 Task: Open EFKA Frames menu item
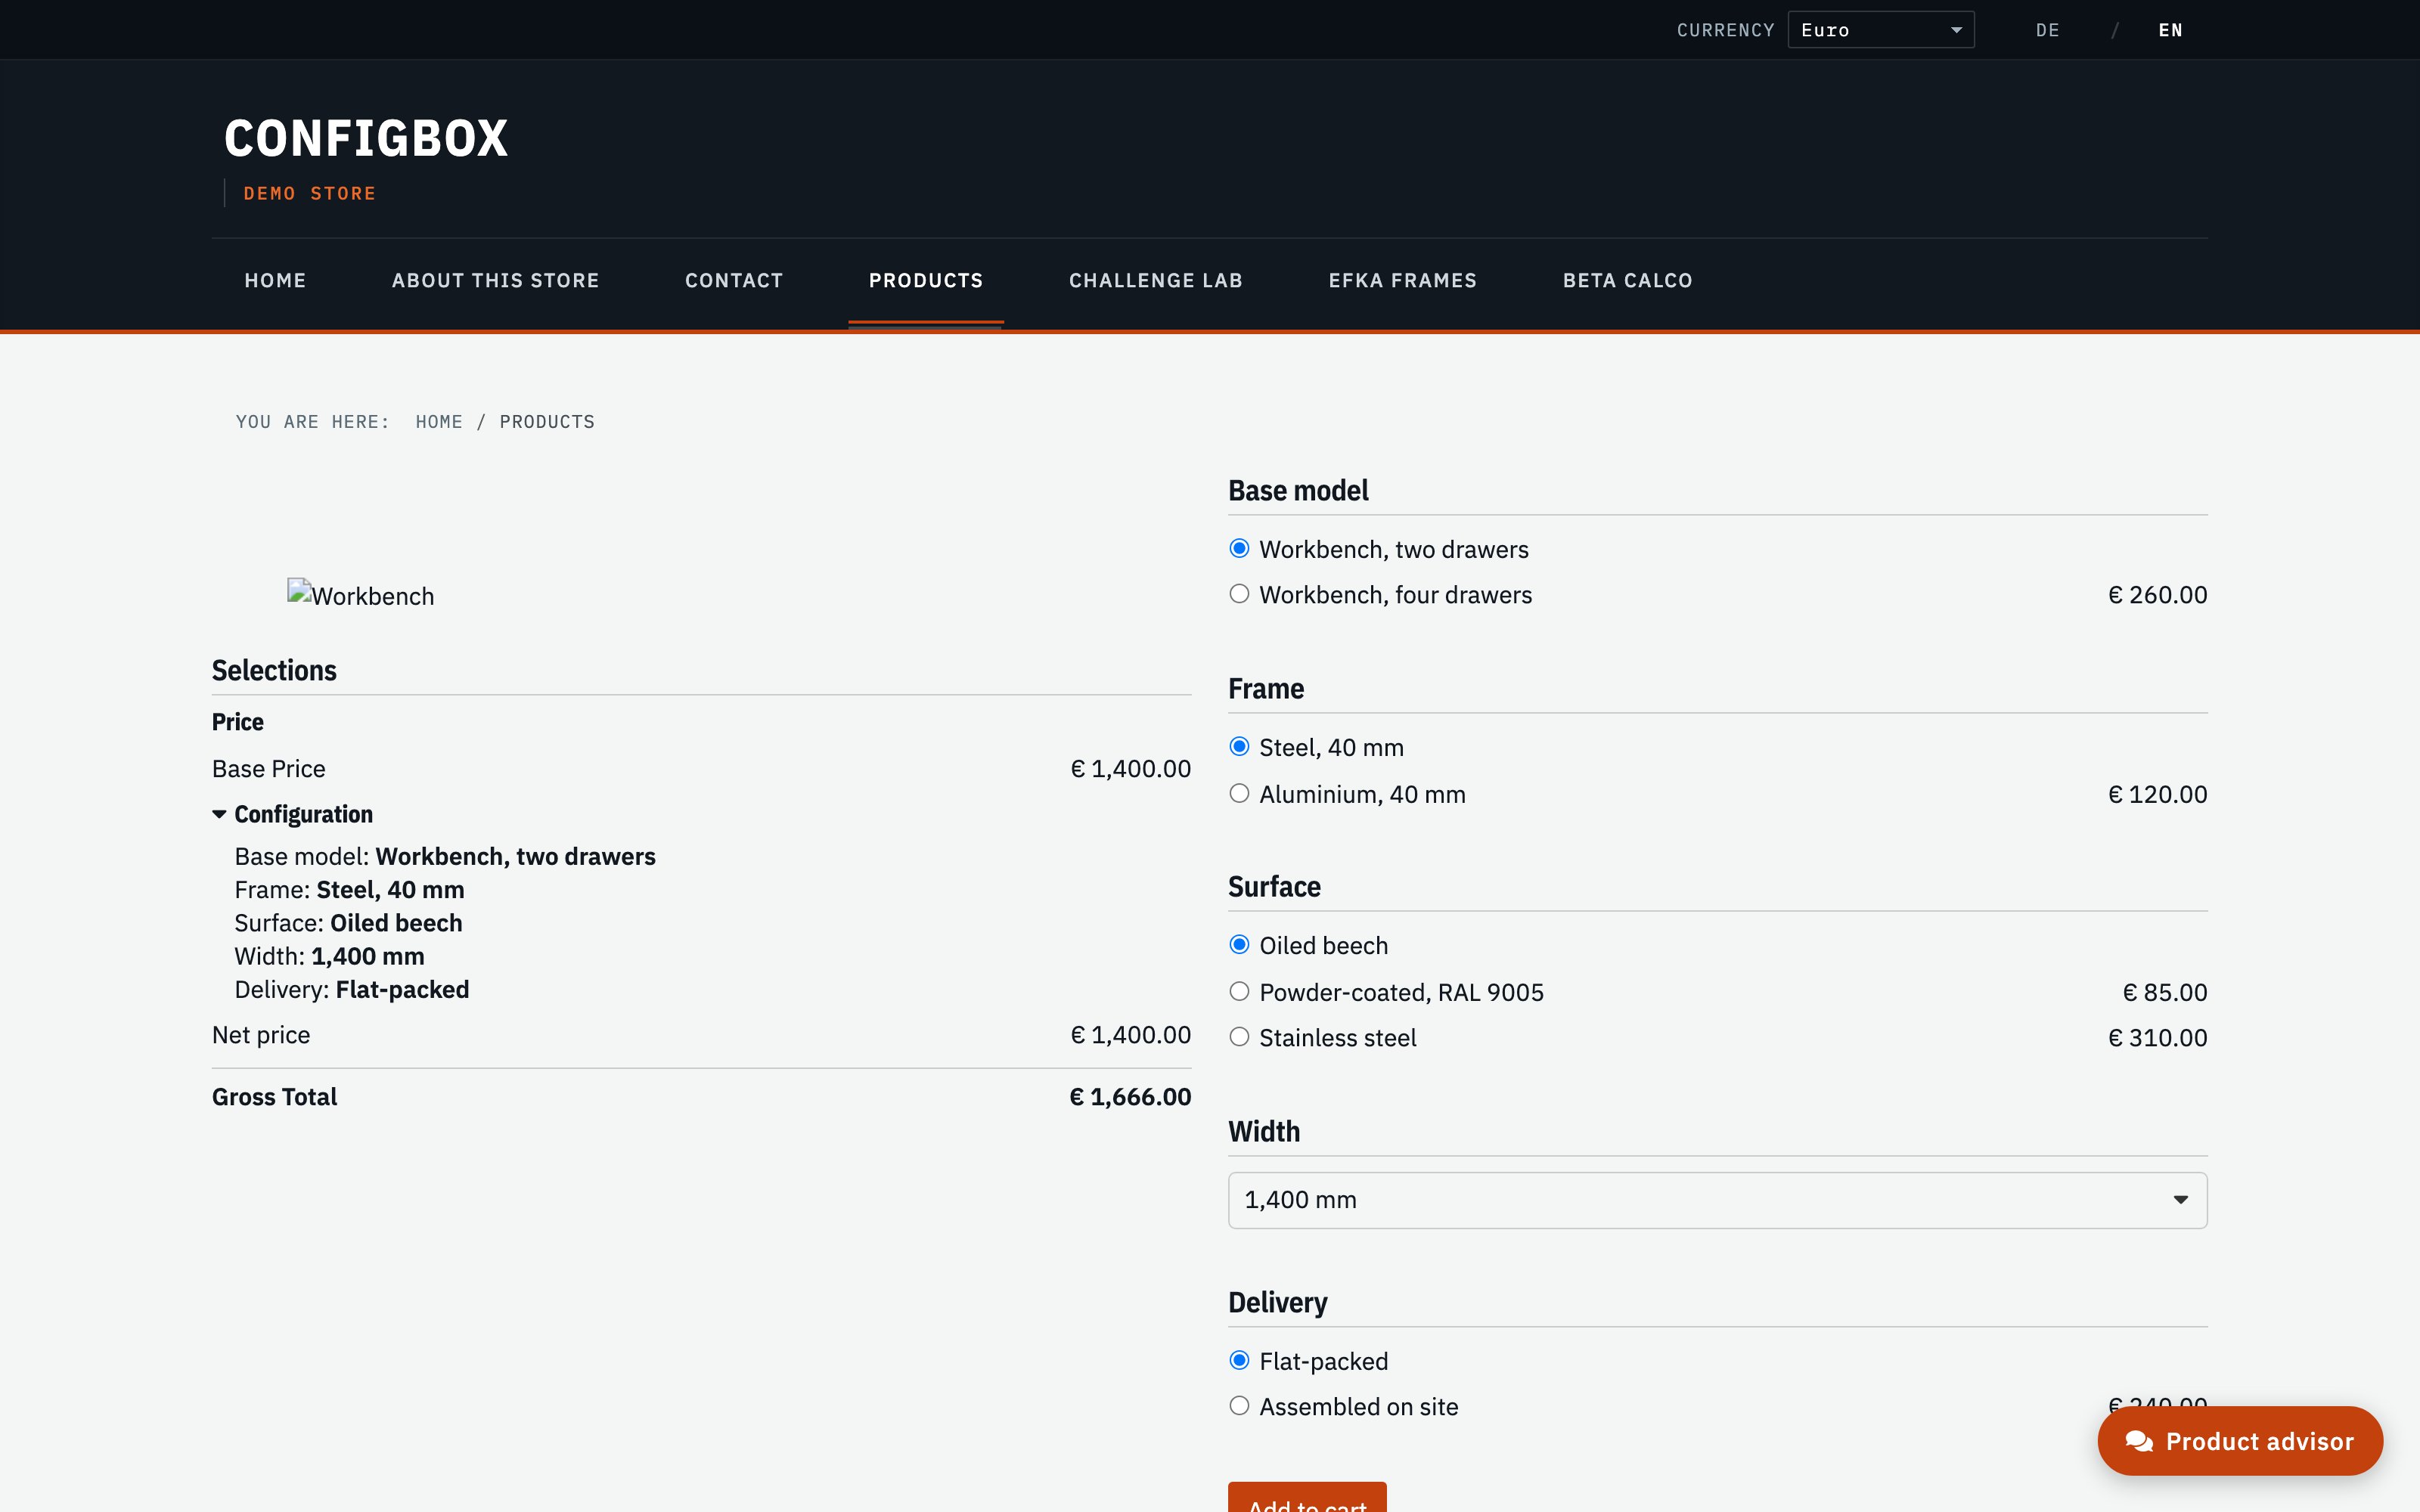click(1402, 281)
